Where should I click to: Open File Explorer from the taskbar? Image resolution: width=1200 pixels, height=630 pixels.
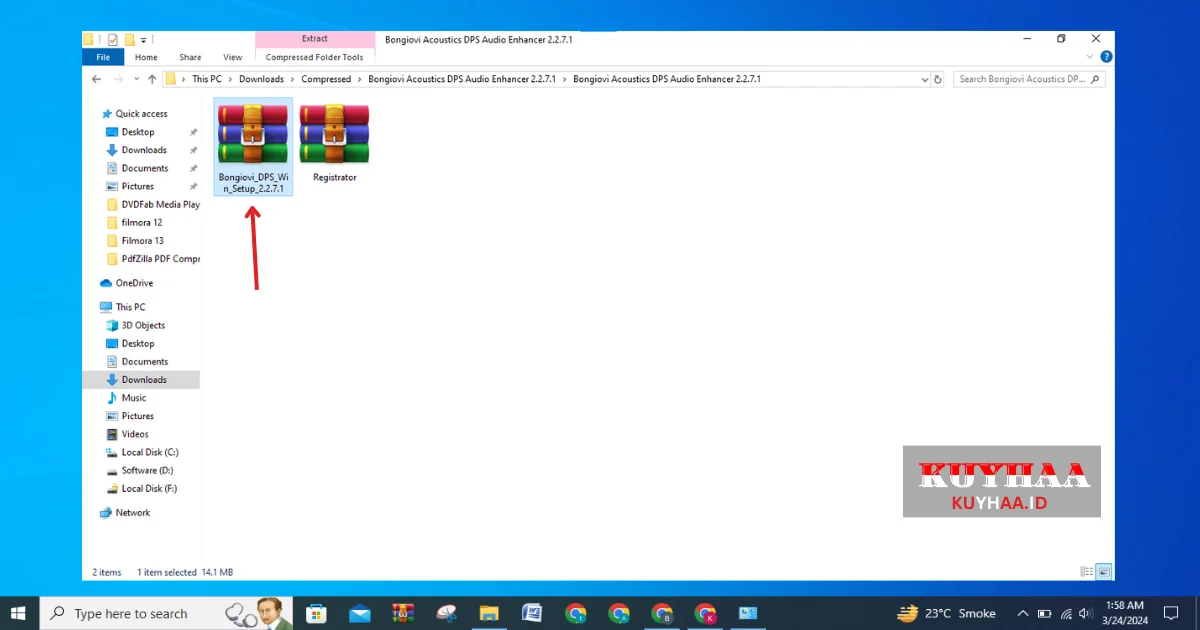[488, 613]
